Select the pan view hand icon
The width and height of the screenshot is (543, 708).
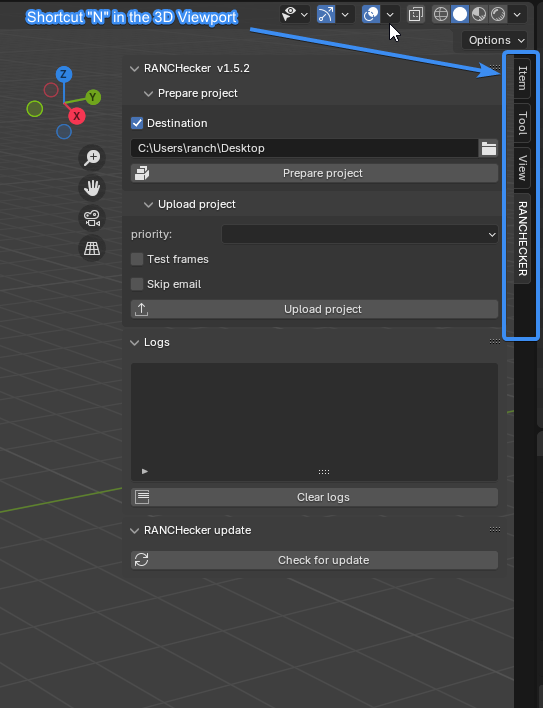pos(92,188)
